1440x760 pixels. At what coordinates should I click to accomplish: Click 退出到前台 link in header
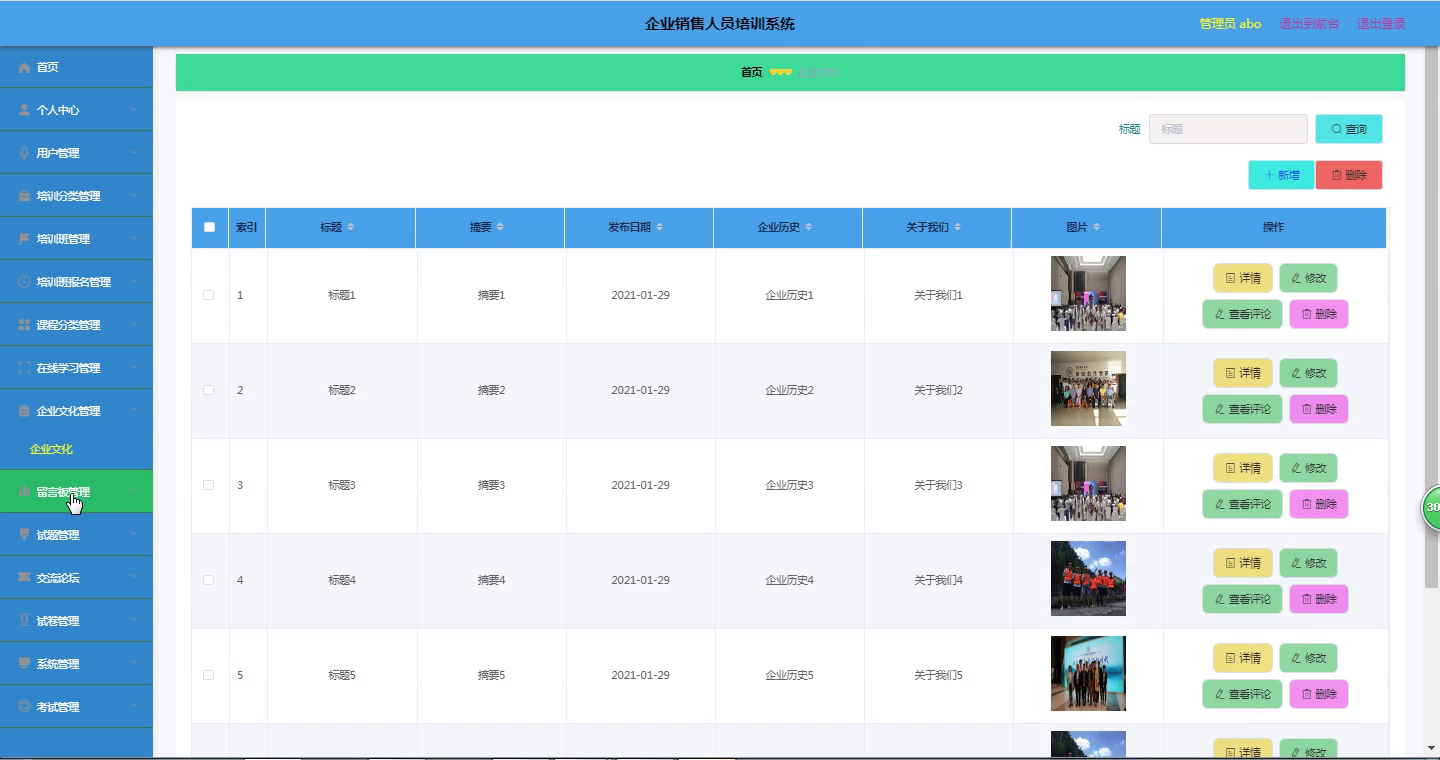1309,24
